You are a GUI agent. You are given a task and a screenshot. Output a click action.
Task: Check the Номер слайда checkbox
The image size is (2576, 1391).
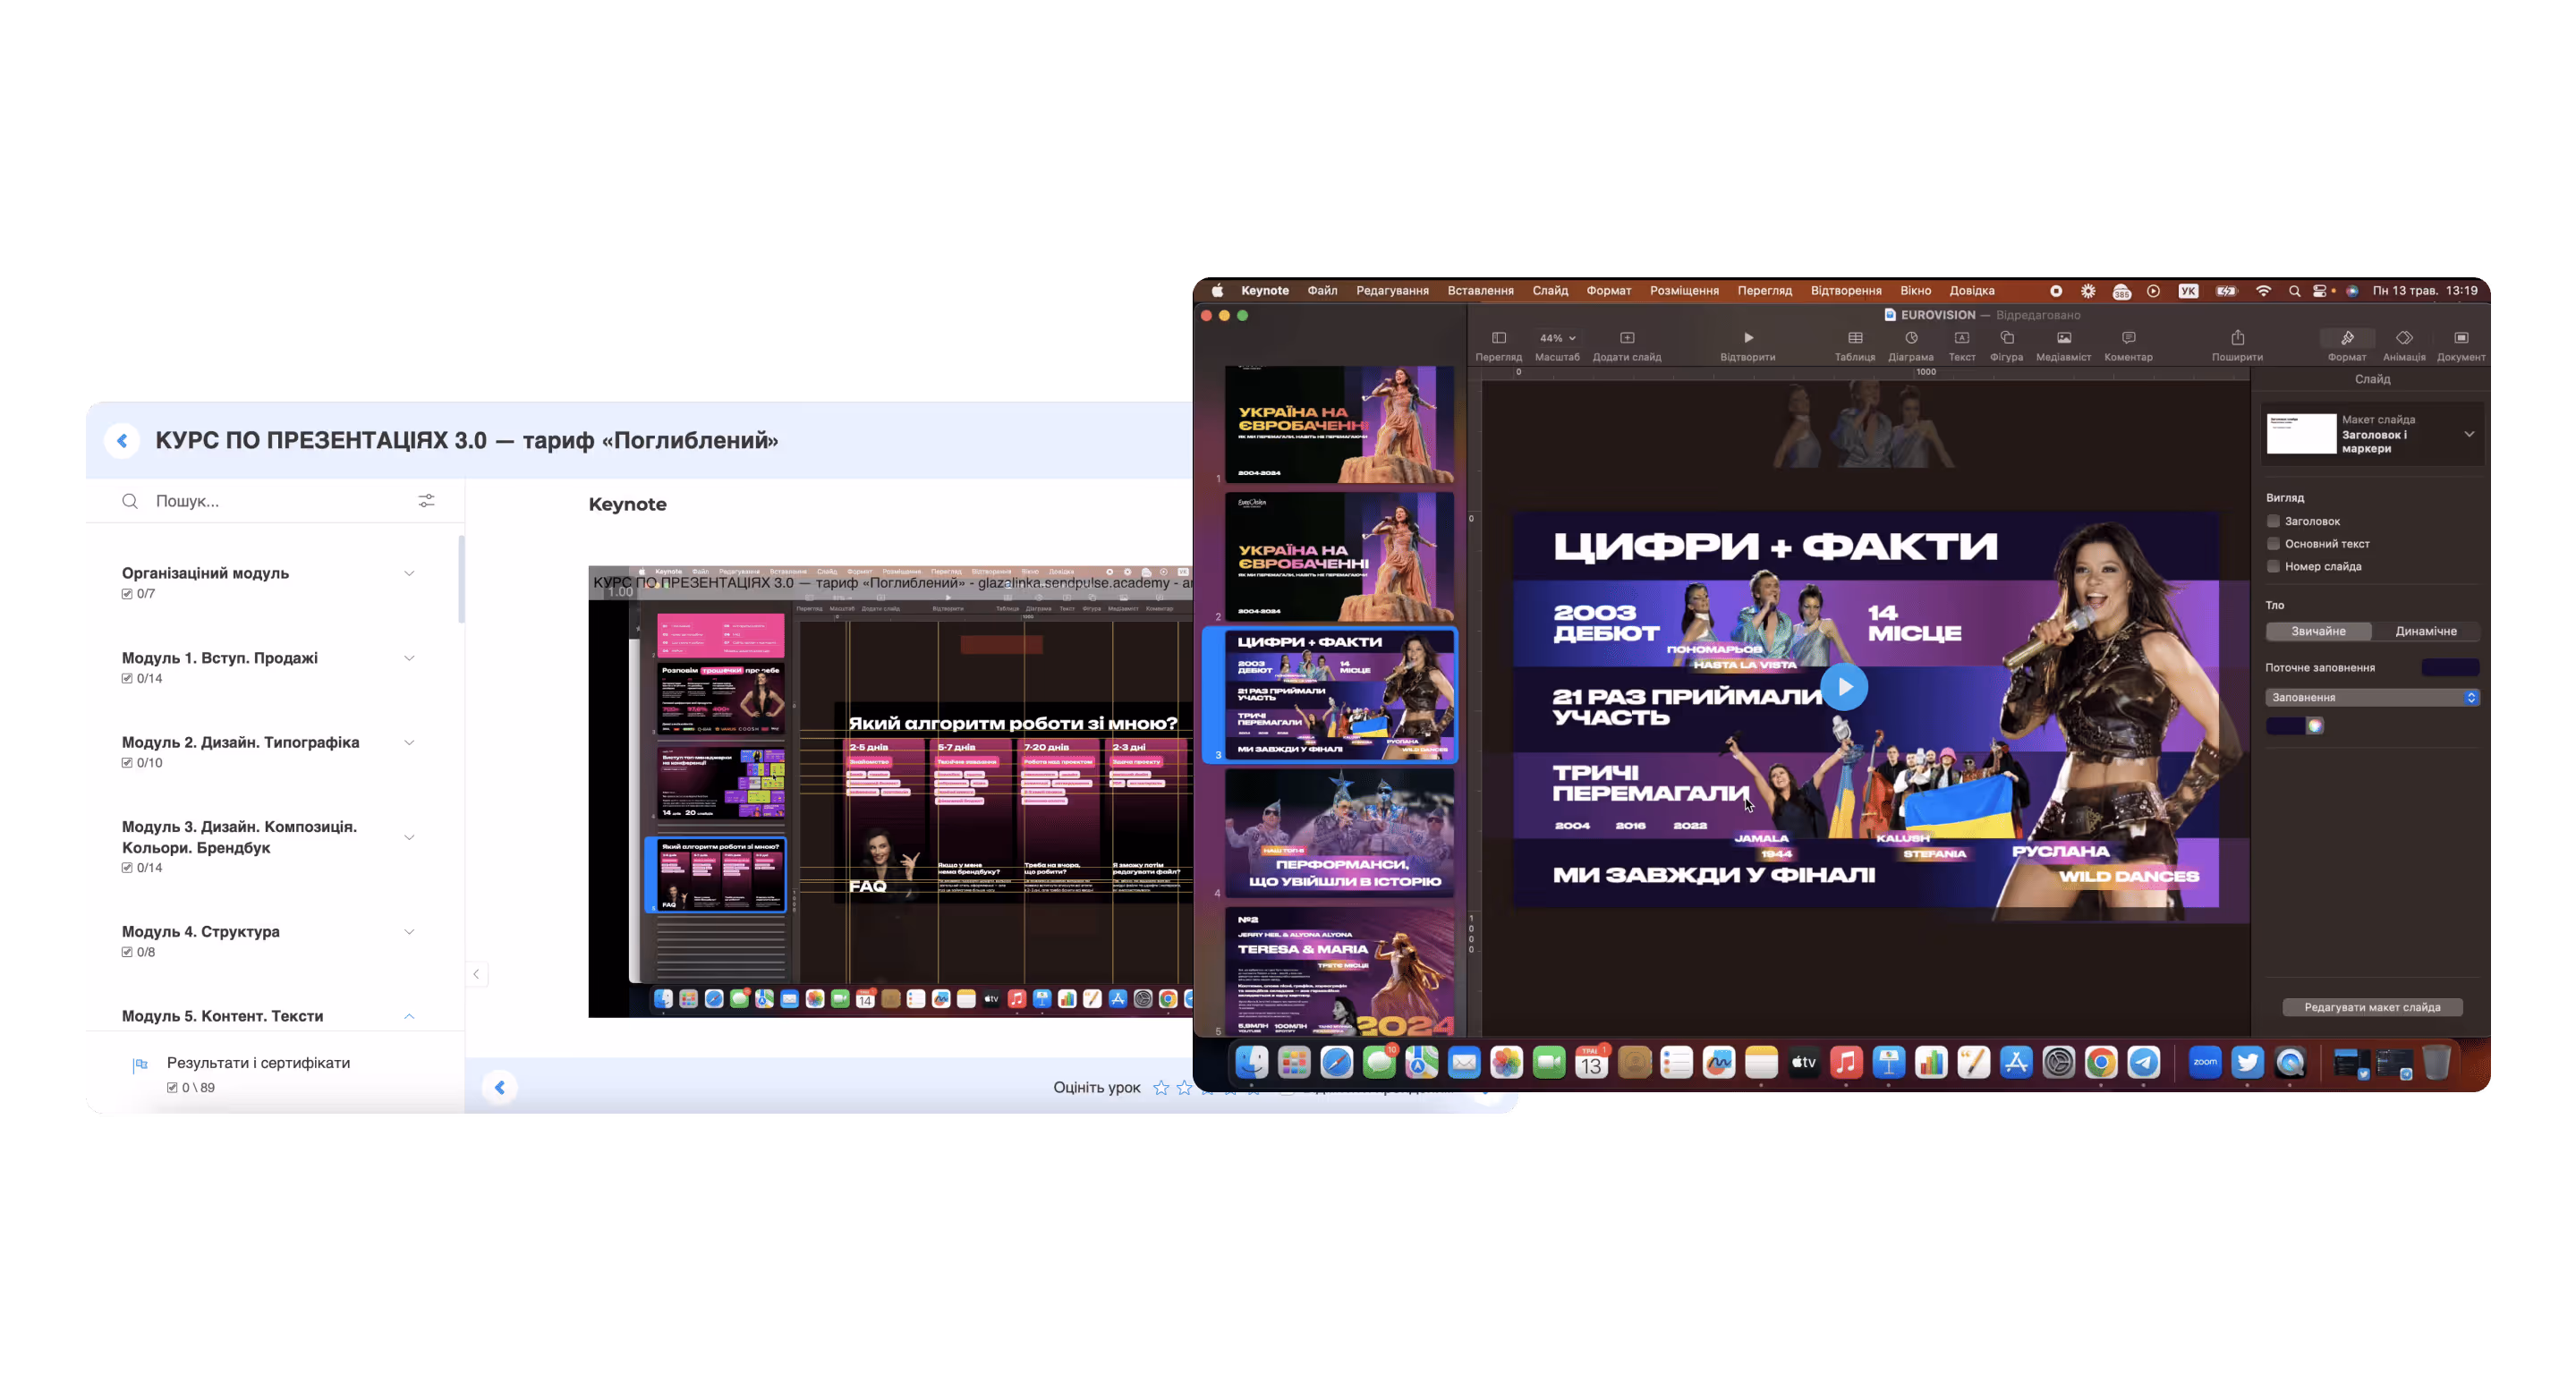pyautogui.click(x=2273, y=567)
